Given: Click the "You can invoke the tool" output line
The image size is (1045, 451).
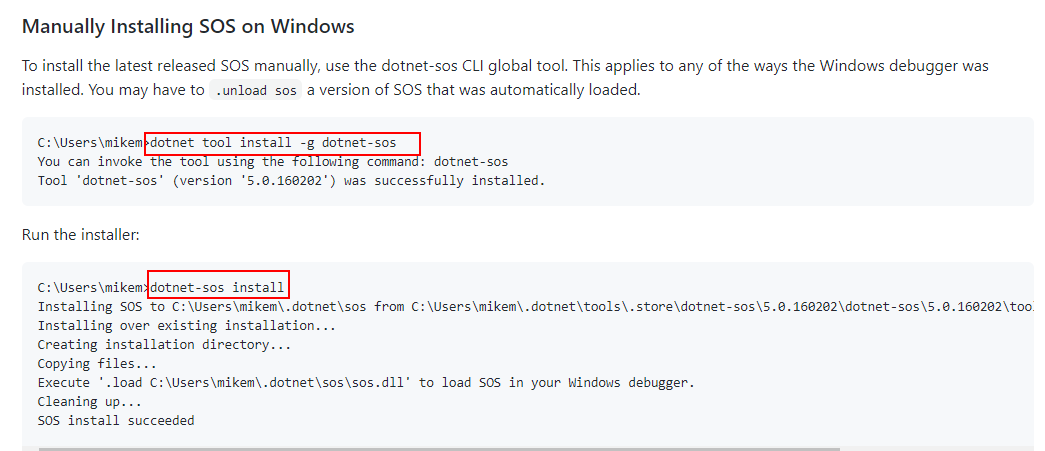Looking at the screenshot, I should [273, 162].
